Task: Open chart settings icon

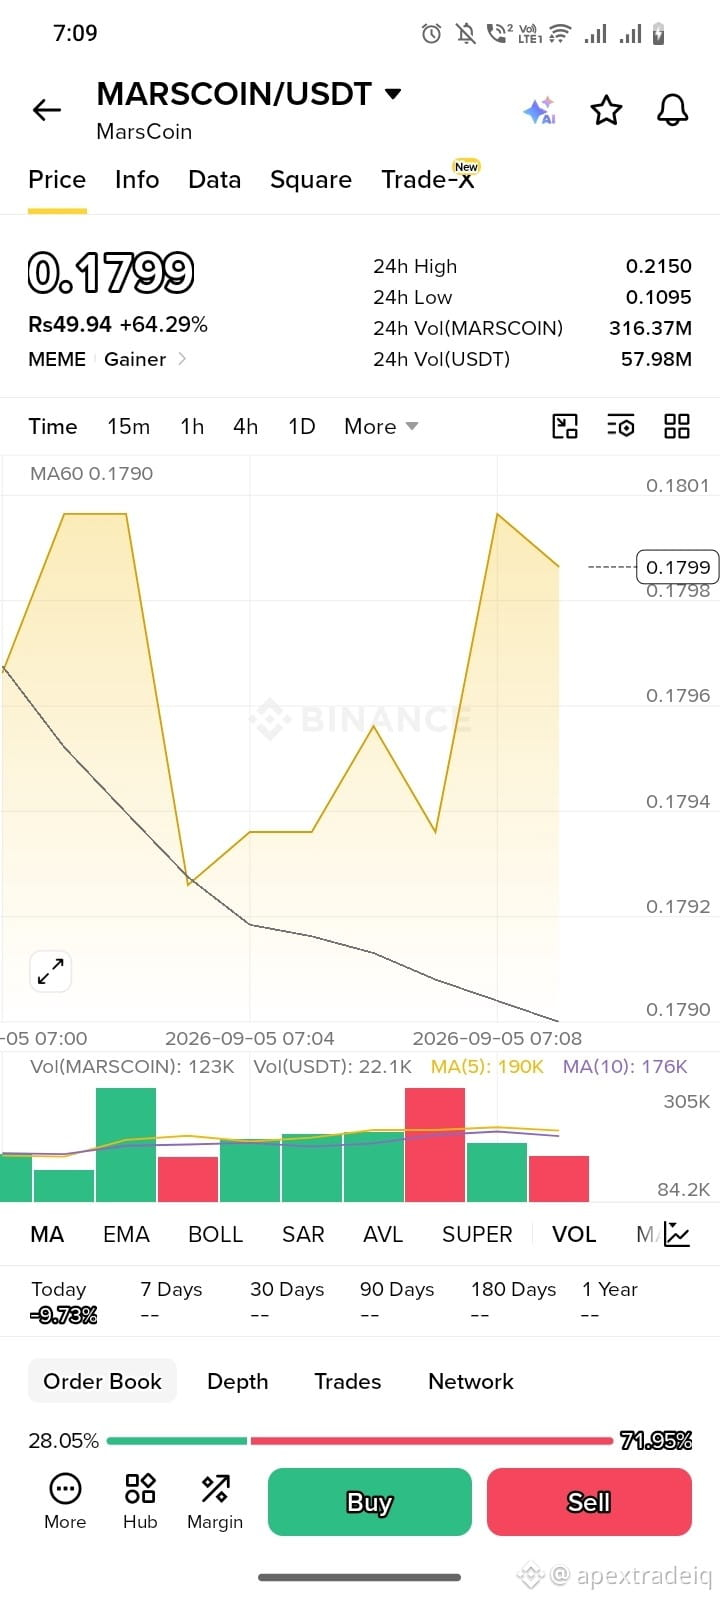Action: (x=620, y=427)
